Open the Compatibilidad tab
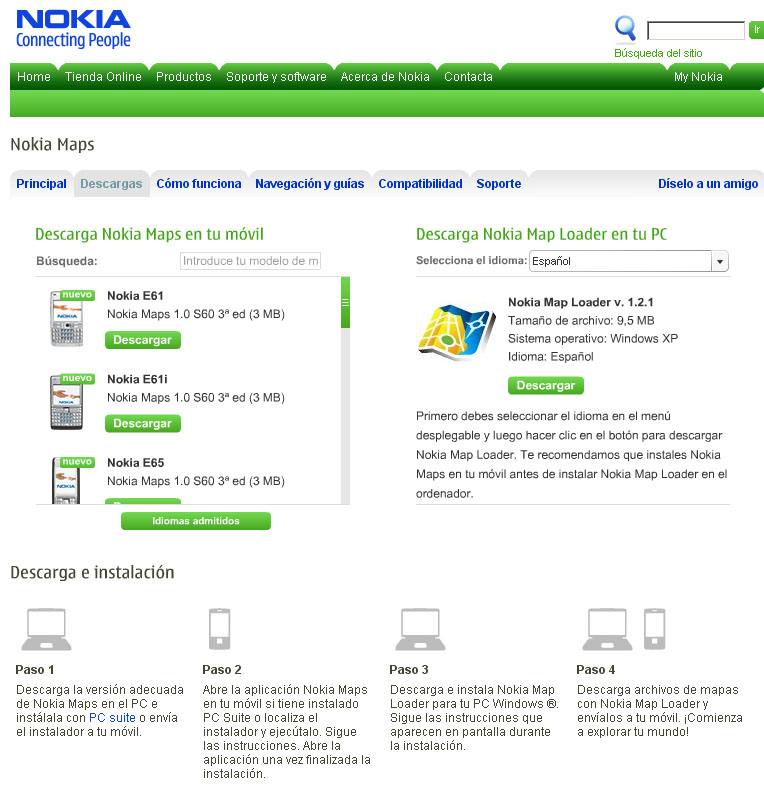This screenshot has height=792, width=764. [421, 184]
